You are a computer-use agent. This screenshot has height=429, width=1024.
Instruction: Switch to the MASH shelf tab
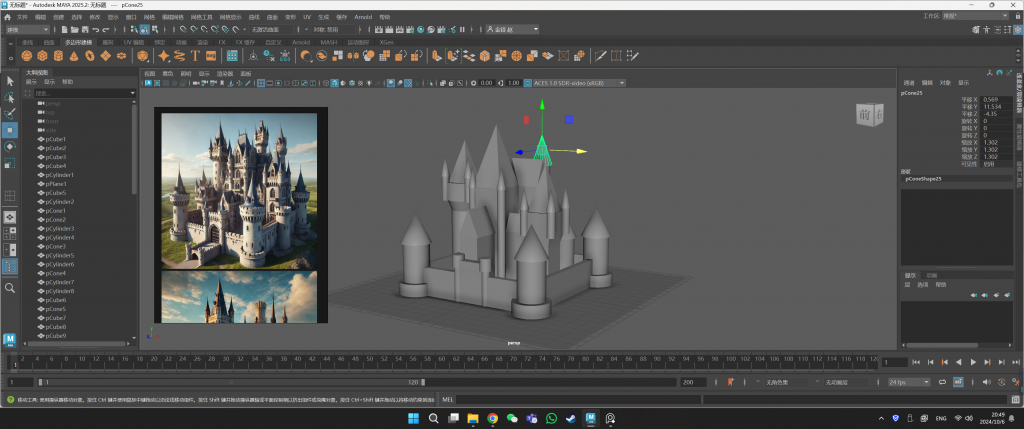(x=329, y=42)
